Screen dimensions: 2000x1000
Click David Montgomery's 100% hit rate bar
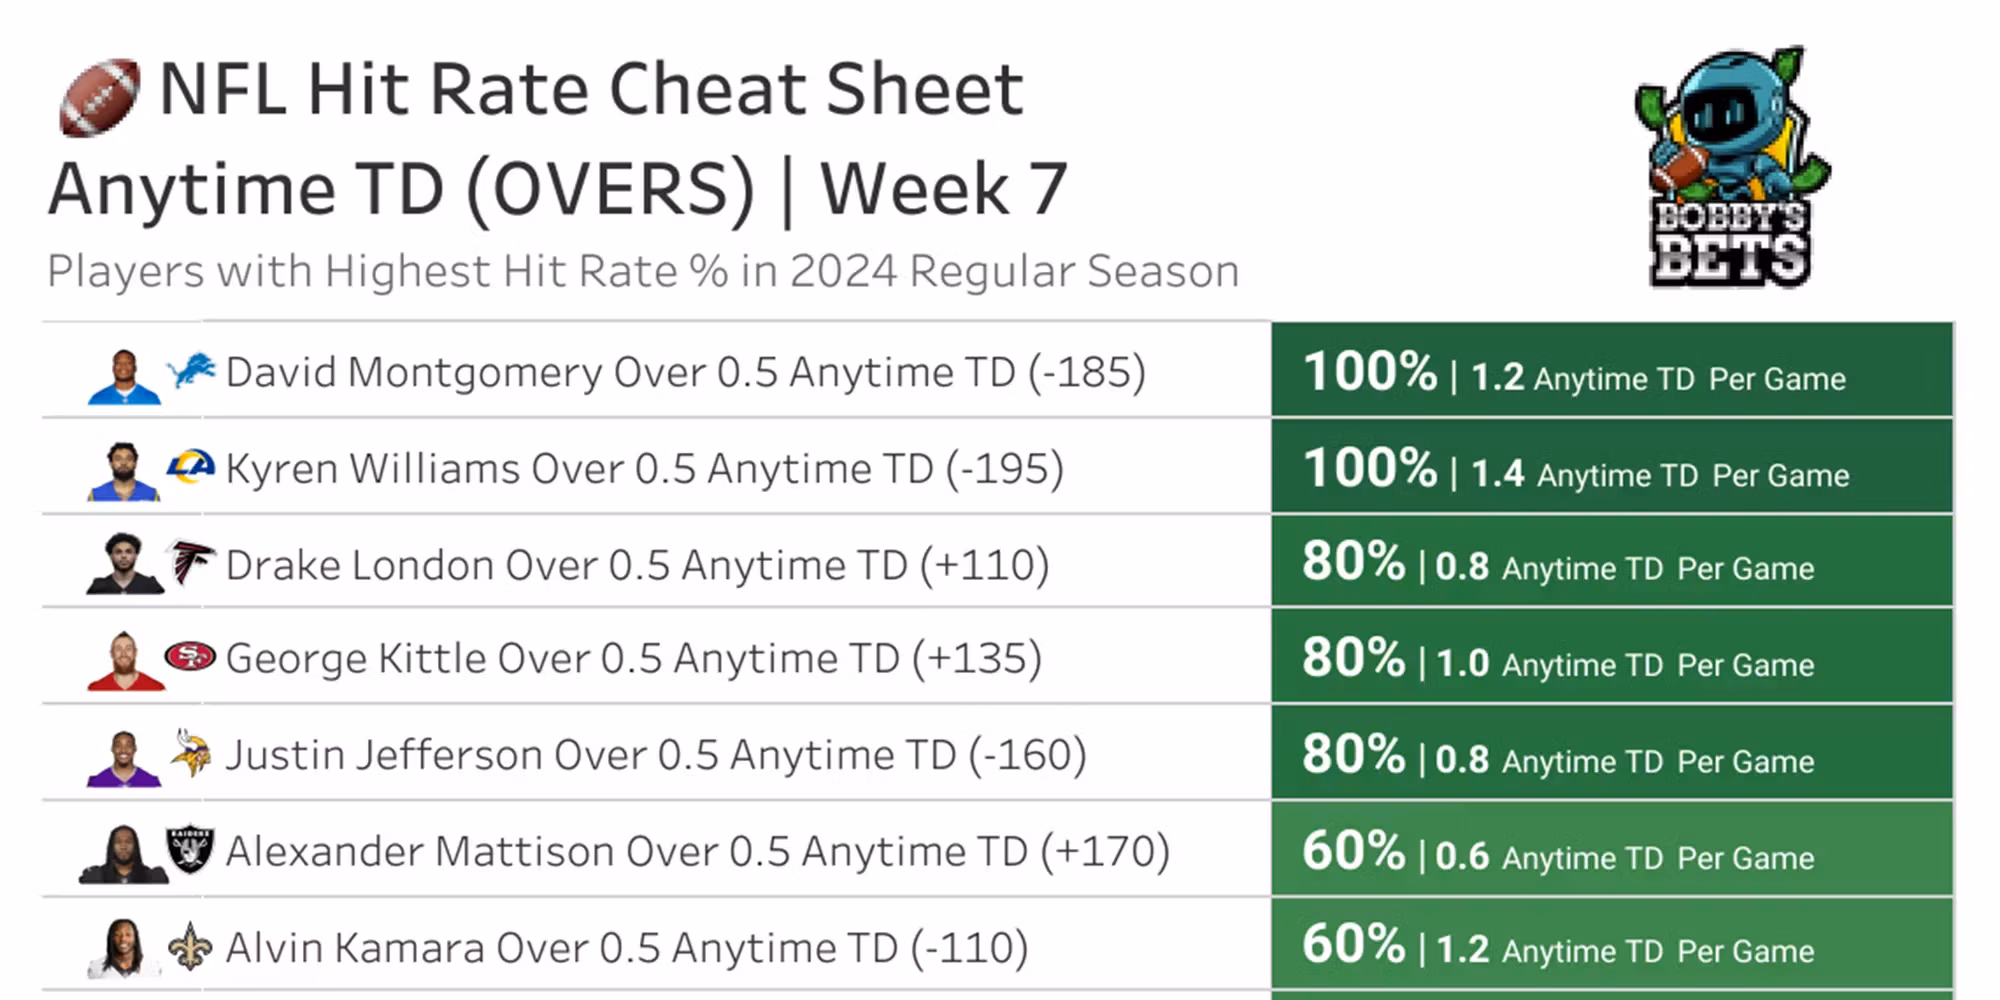tap(1611, 370)
